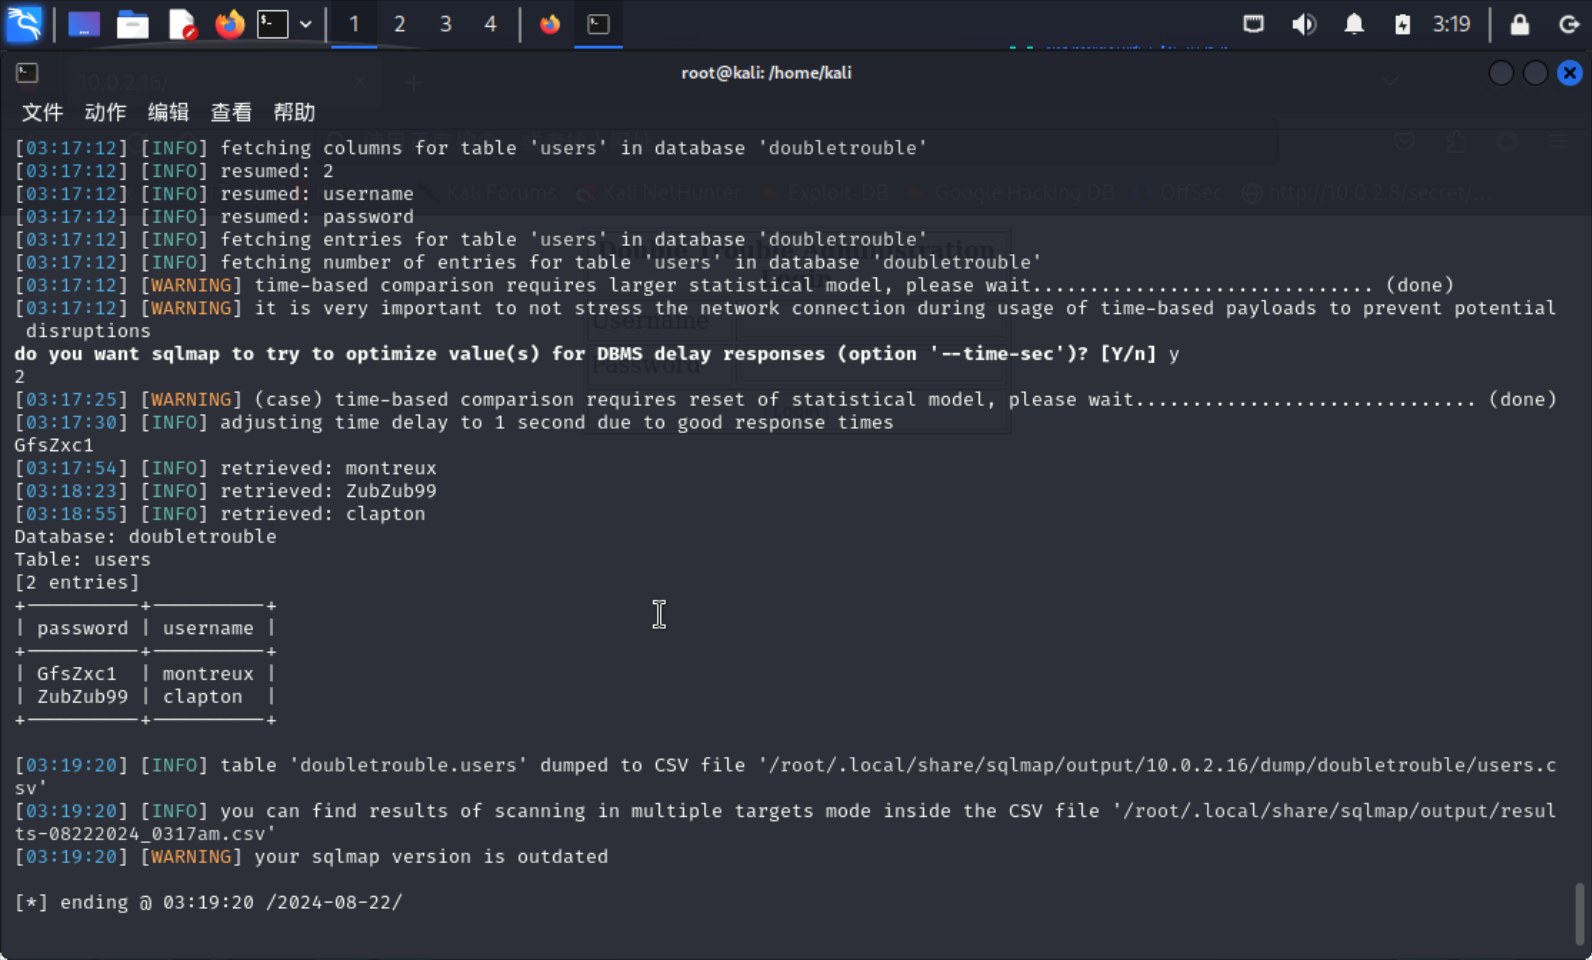This screenshot has width=1592, height=960.
Task: Open the volume control tray icon
Action: (x=1304, y=24)
